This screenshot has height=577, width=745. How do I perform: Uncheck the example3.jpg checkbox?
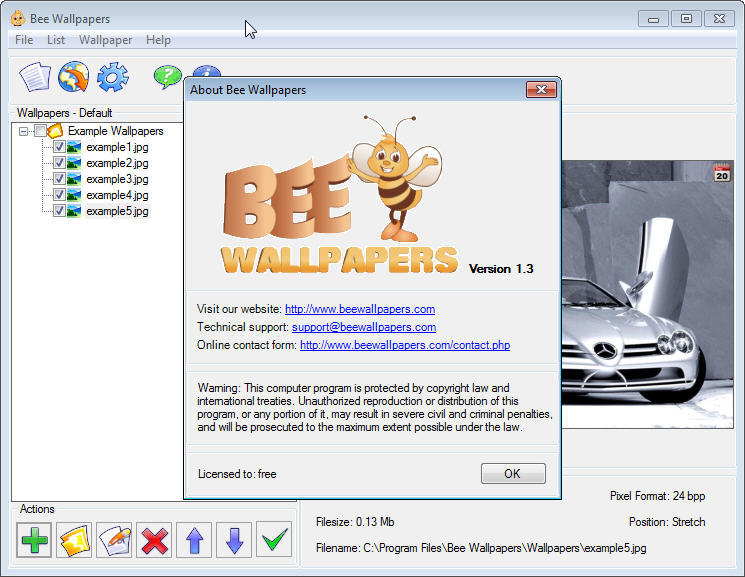(59, 178)
